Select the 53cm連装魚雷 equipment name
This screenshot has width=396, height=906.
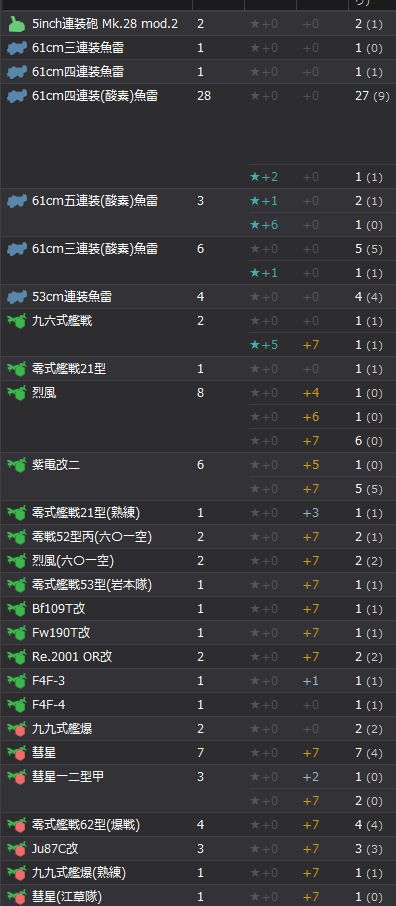coord(72,297)
